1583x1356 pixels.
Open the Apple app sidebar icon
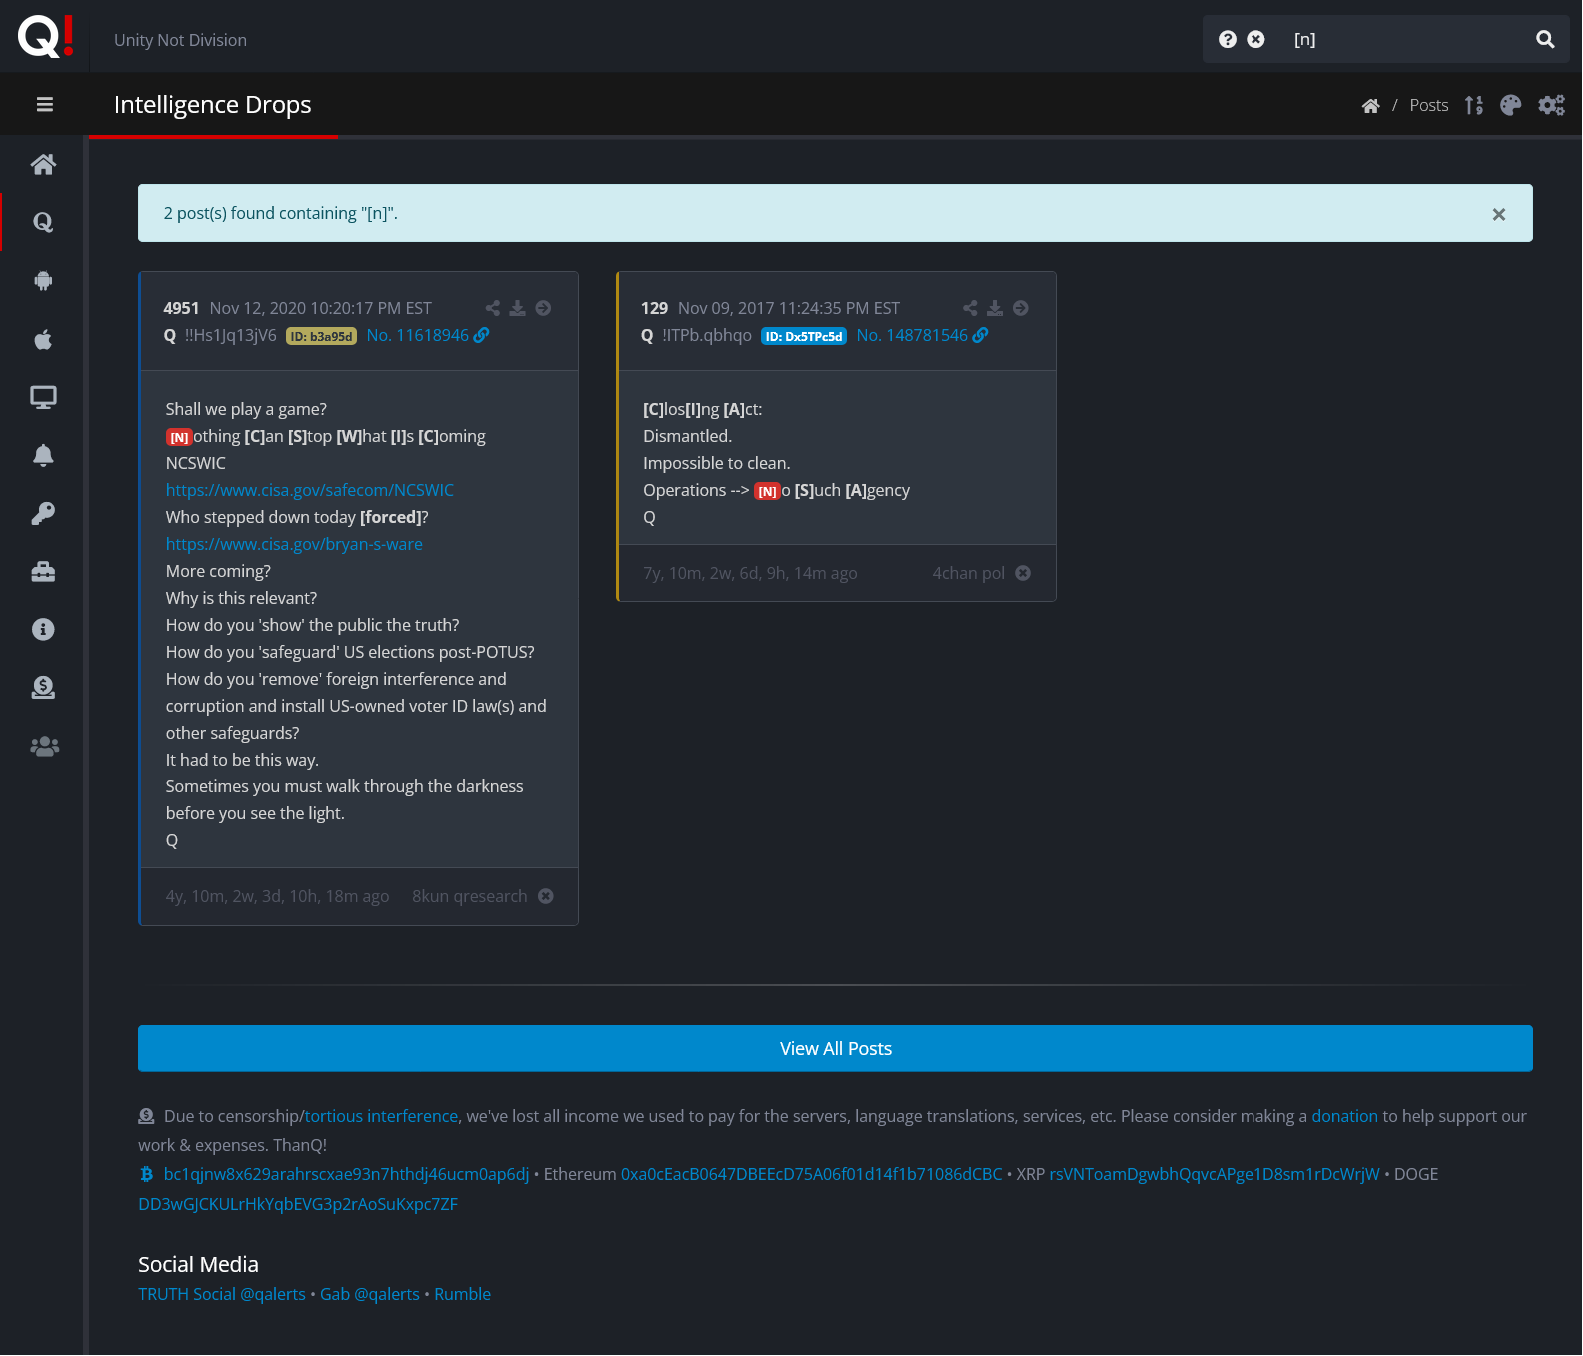pos(43,340)
